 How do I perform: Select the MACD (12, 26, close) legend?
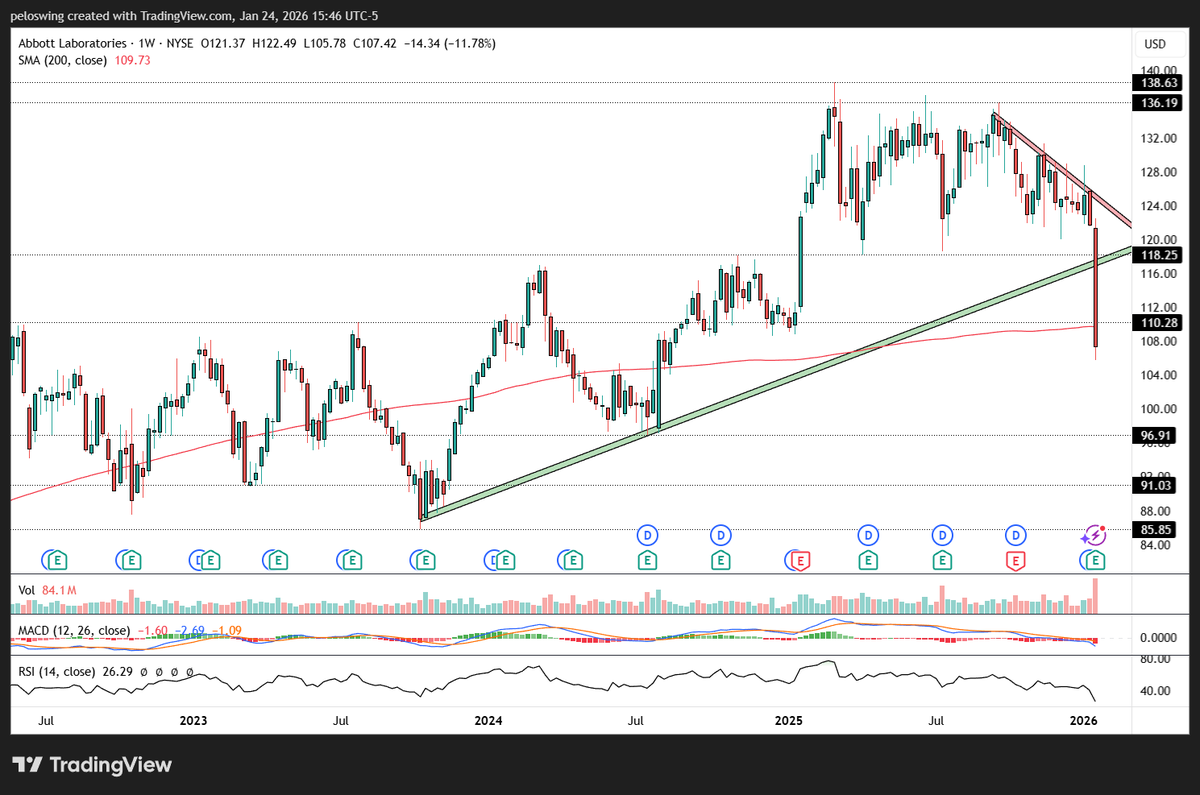pyautogui.click(x=74, y=630)
